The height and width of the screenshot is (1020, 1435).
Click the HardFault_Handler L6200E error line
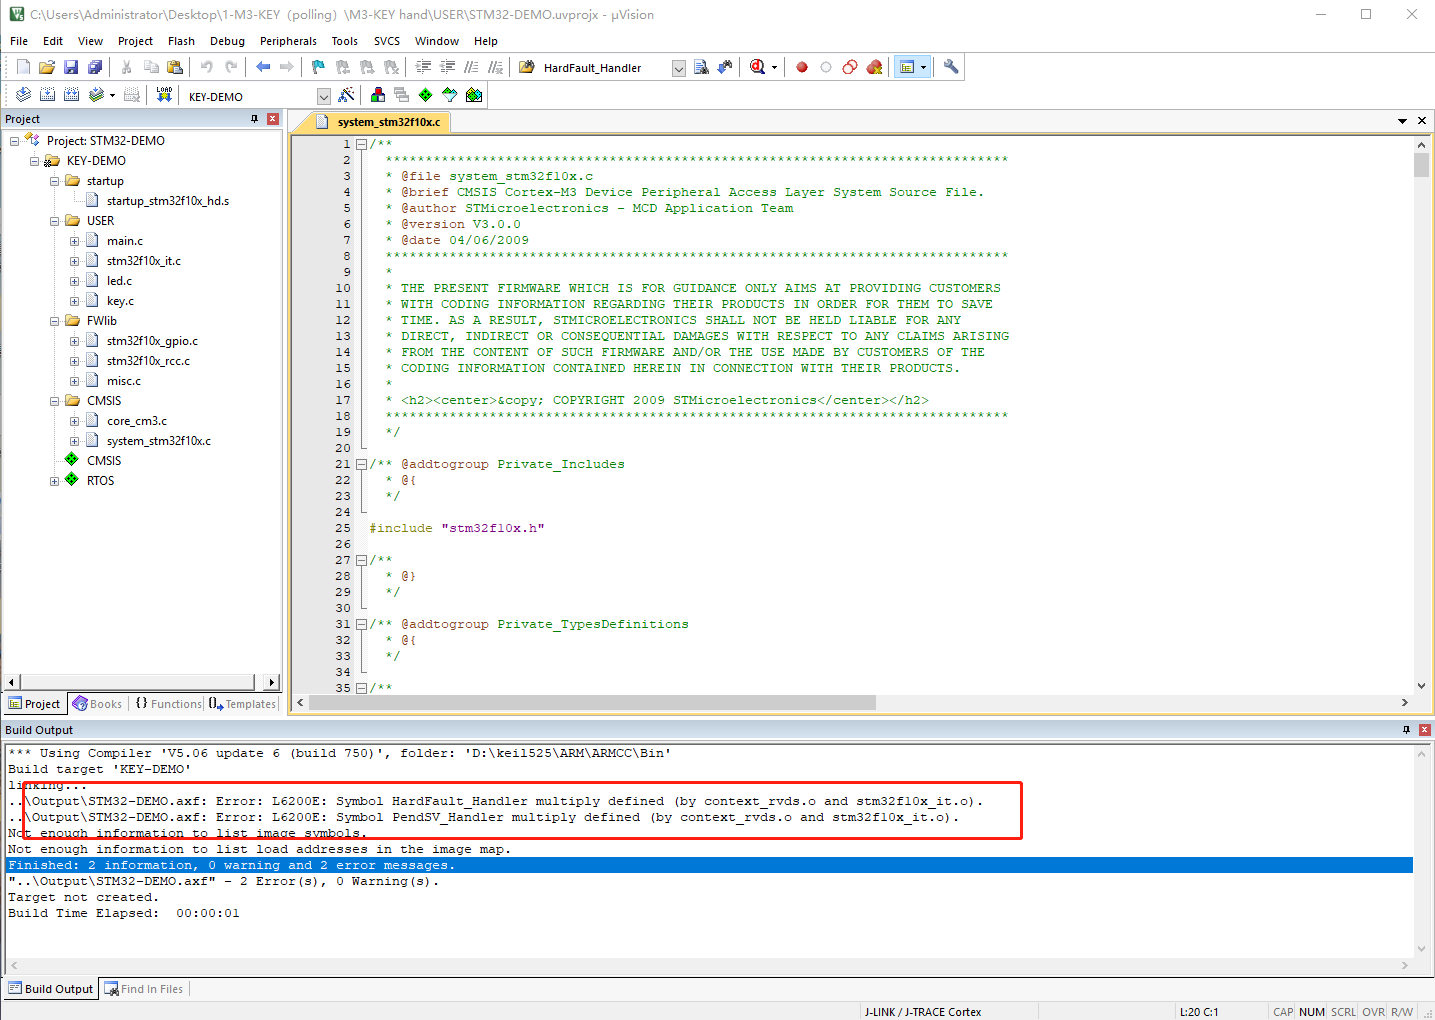pyautogui.click(x=496, y=801)
